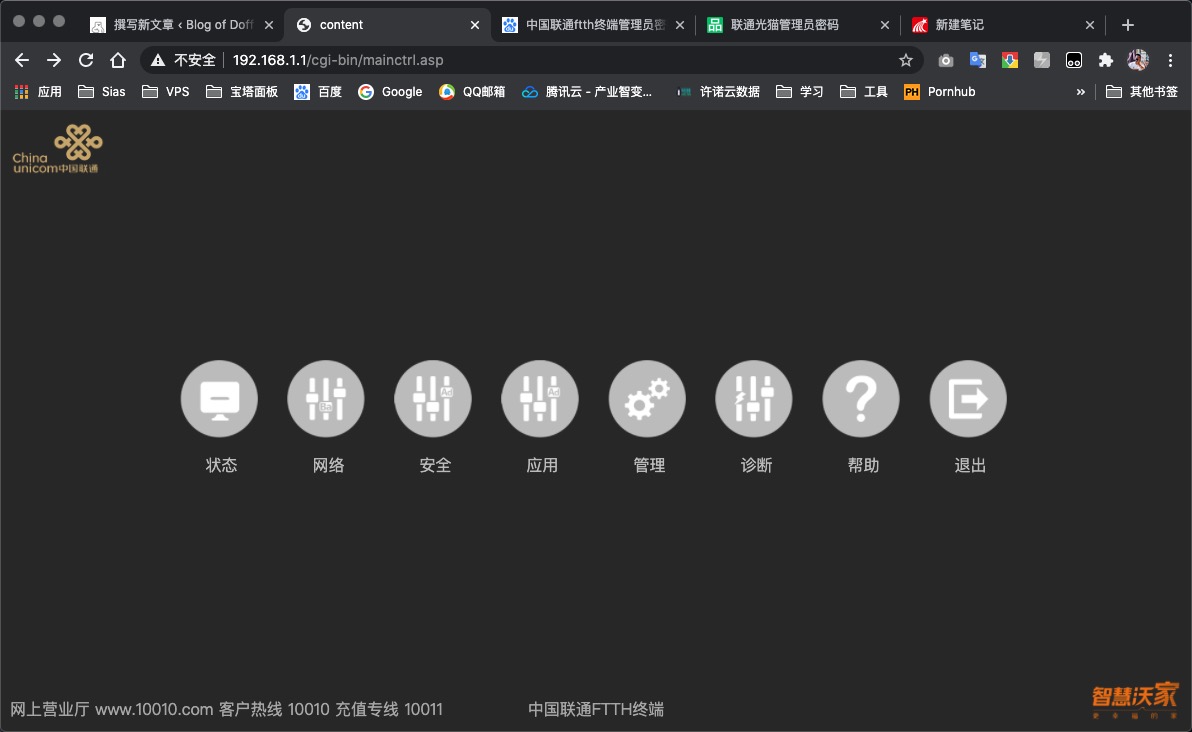Image resolution: width=1192 pixels, height=732 pixels.
Task: Click the Tampermonkey extension icon
Action: coord(1073,60)
